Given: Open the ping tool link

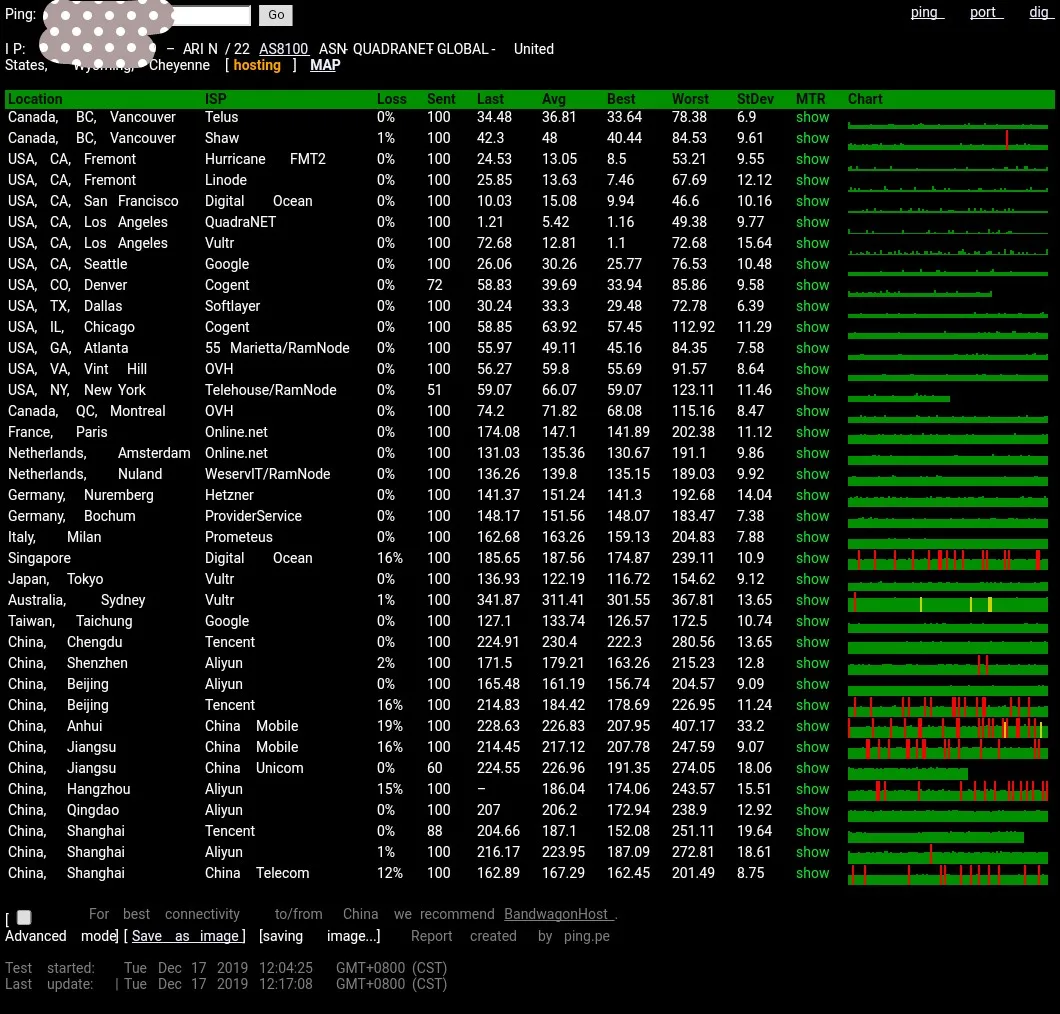Looking at the screenshot, I should [x=927, y=12].
